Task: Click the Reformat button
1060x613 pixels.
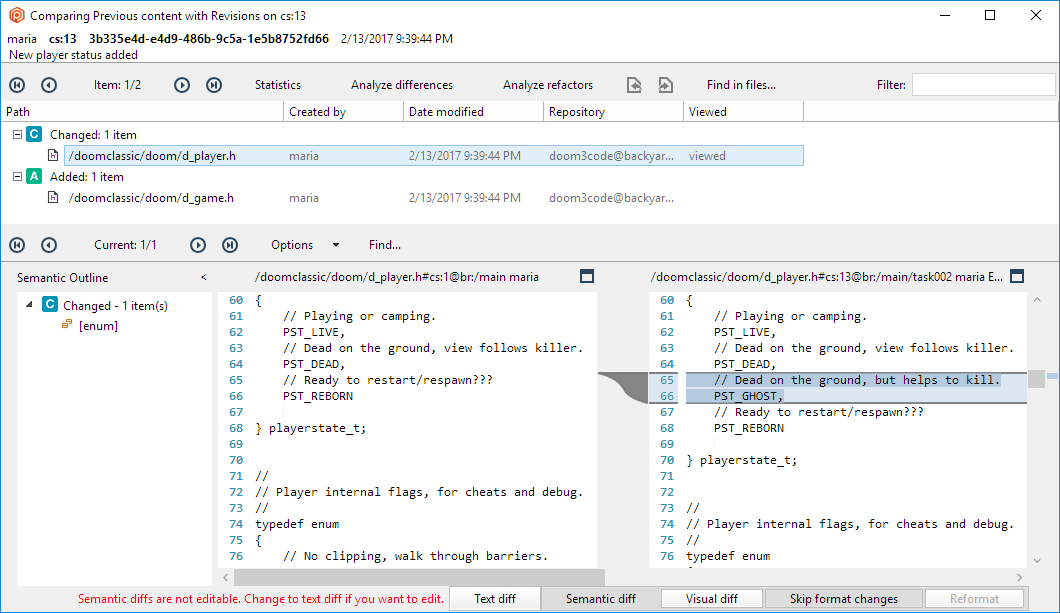Action: pyautogui.click(x=974, y=599)
